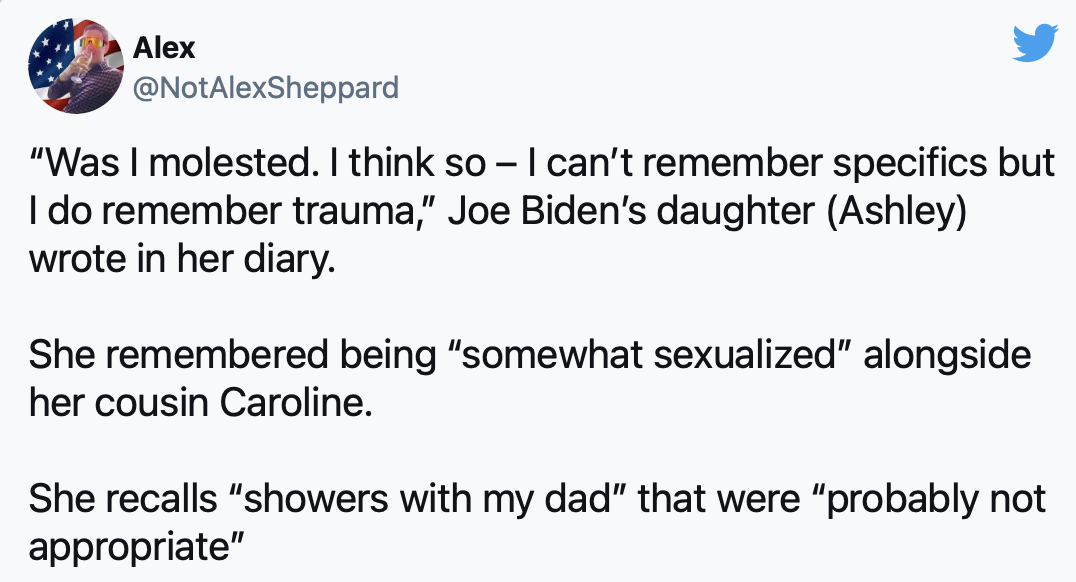Select the tweet's first paragraph text
The width and height of the screenshot is (1076, 582).
(x=541, y=211)
